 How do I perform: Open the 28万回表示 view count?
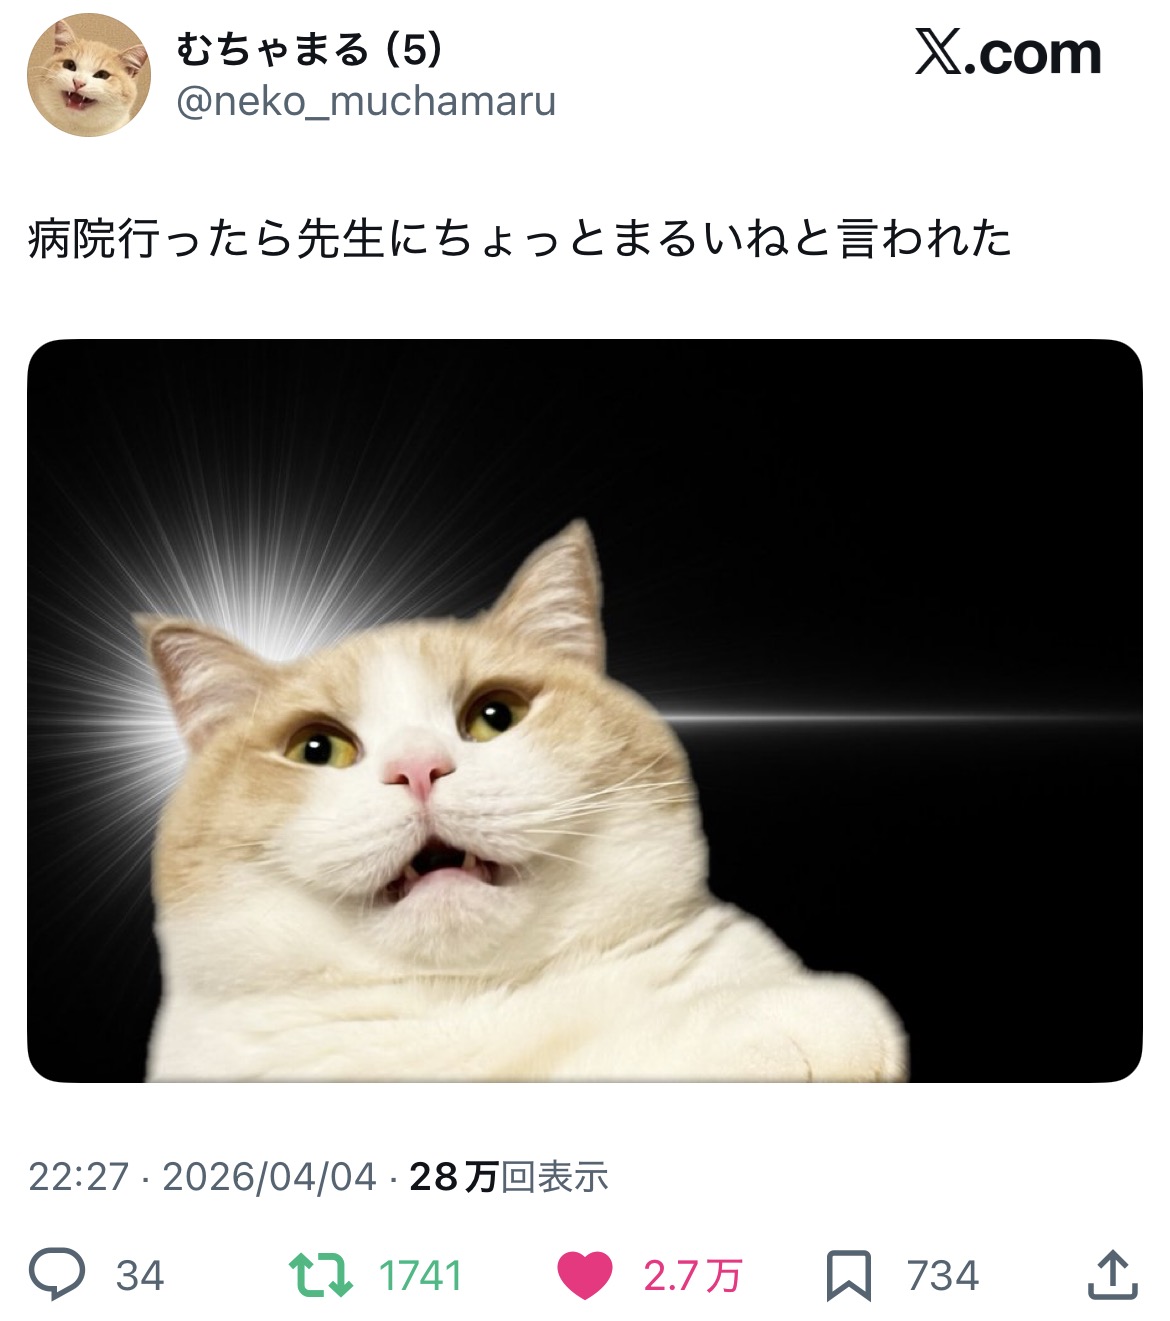coord(509,1177)
